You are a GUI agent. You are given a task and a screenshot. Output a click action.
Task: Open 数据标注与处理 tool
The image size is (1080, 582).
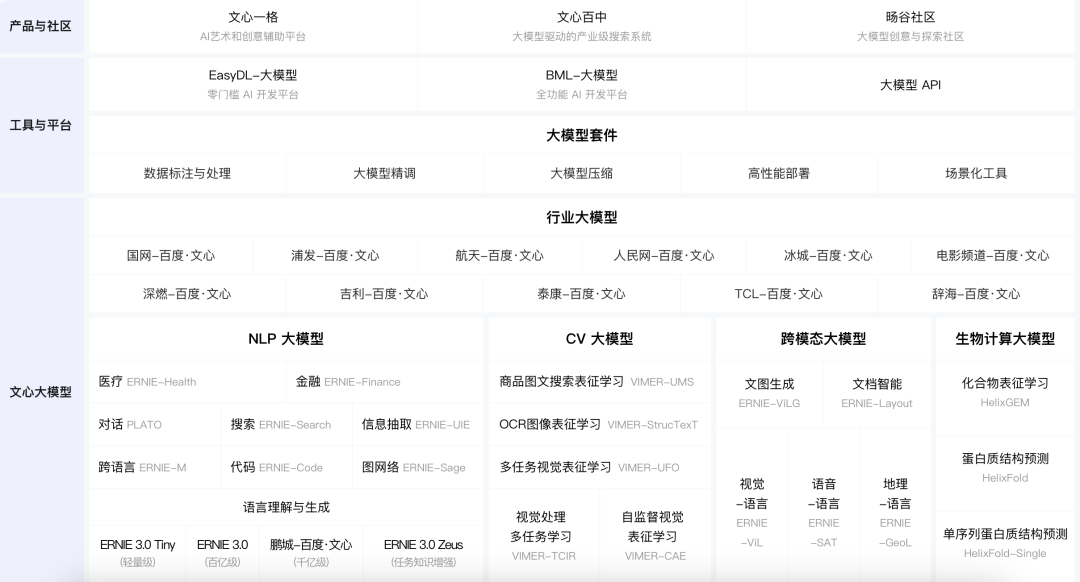click(187, 174)
